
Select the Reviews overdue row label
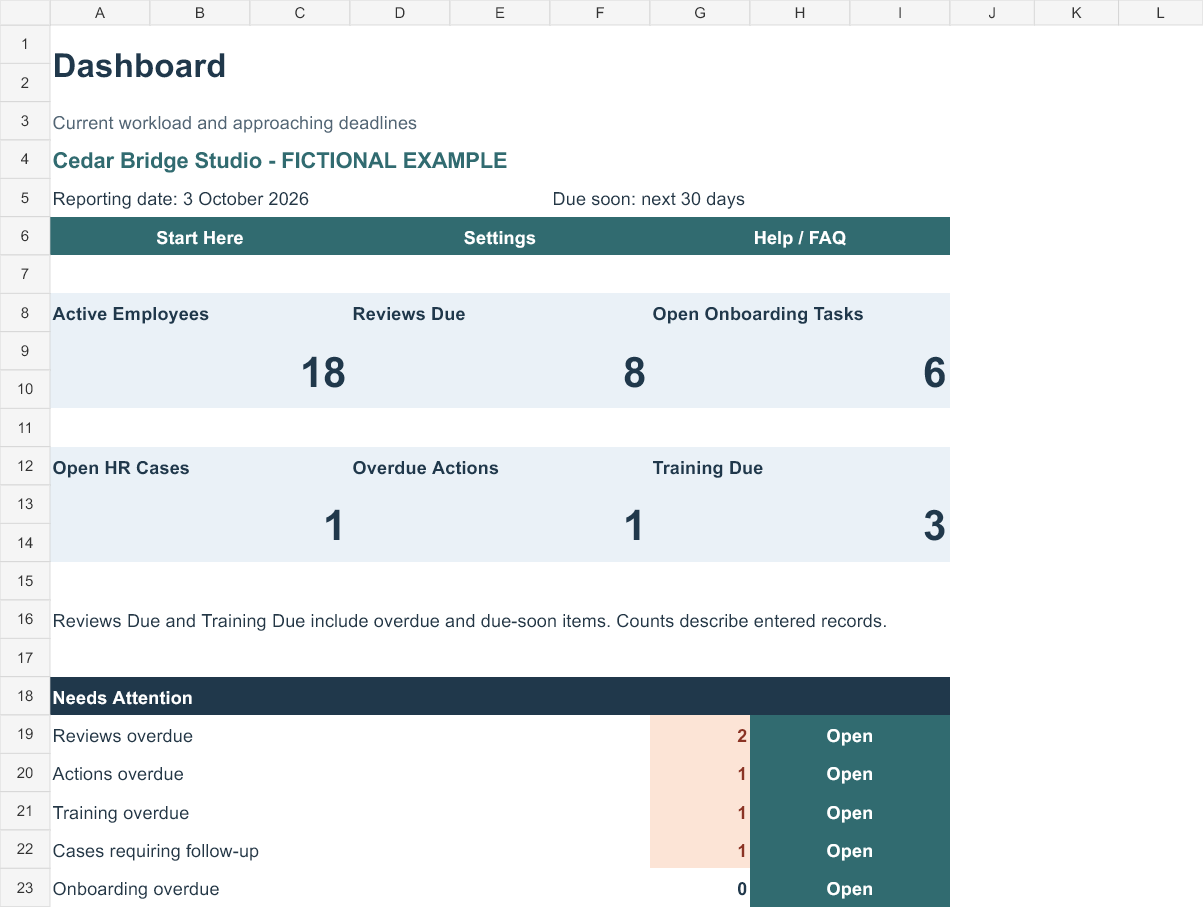123,736
